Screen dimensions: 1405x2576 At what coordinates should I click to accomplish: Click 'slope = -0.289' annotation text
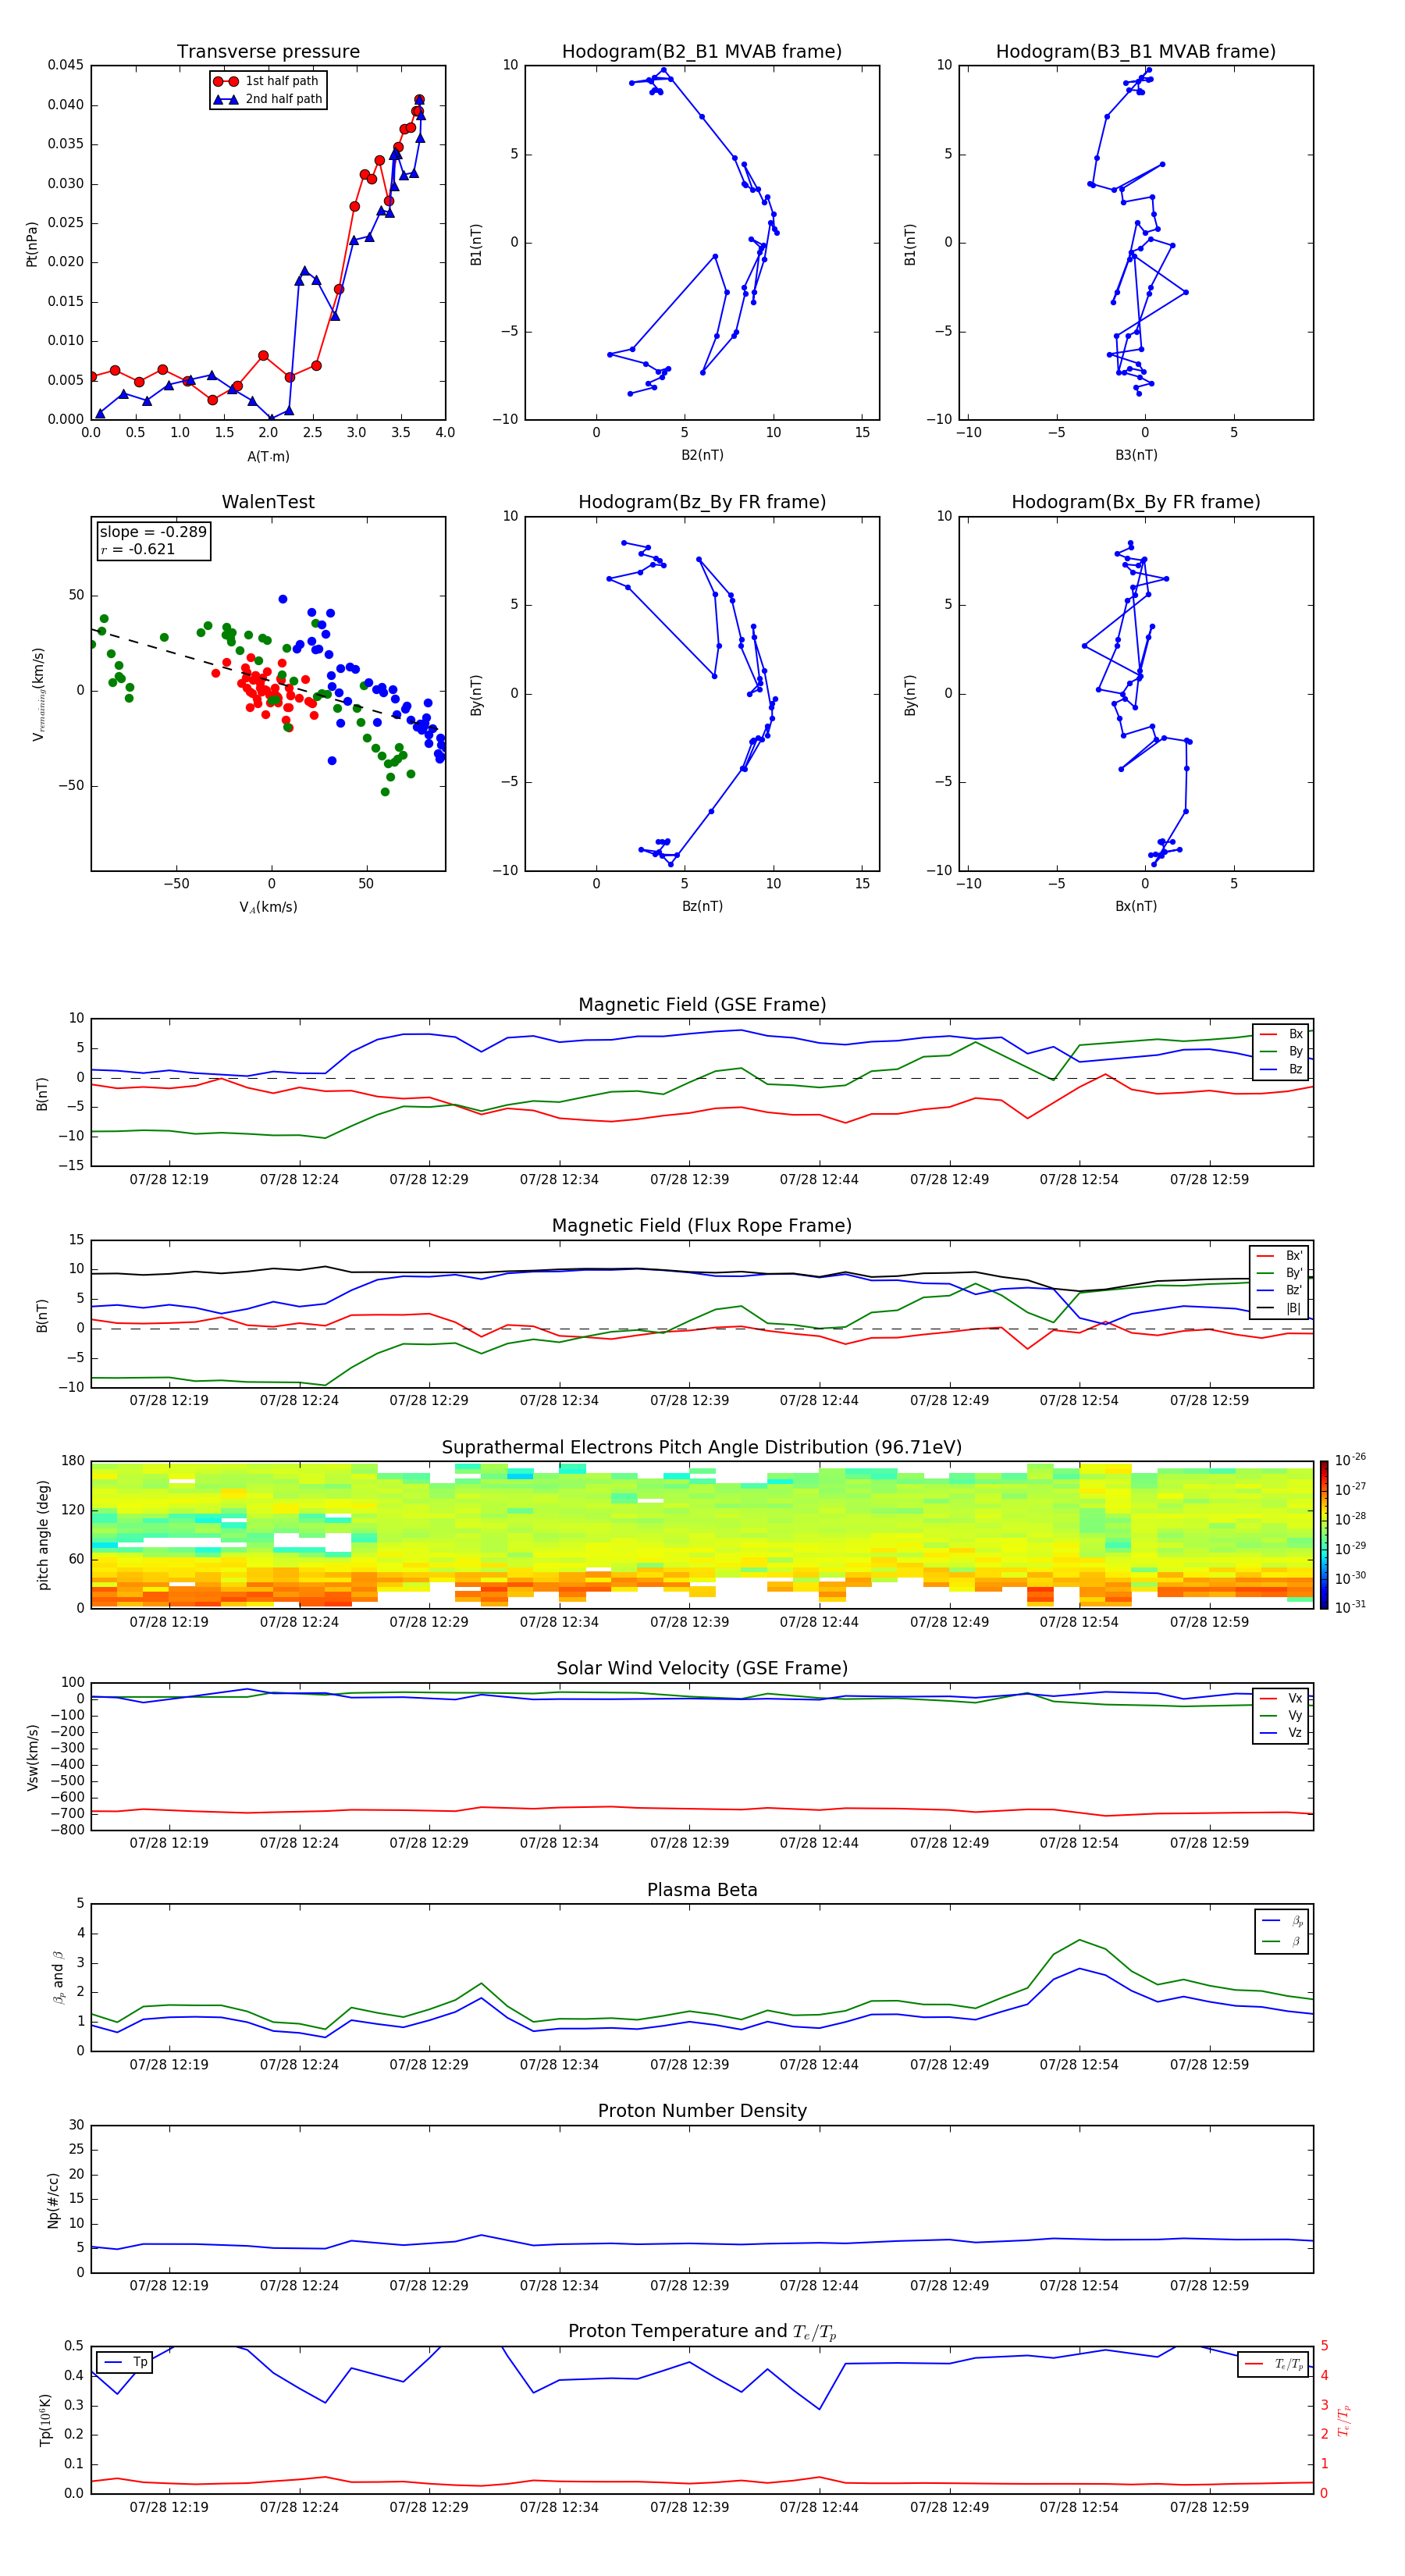[x=153, y=532]
